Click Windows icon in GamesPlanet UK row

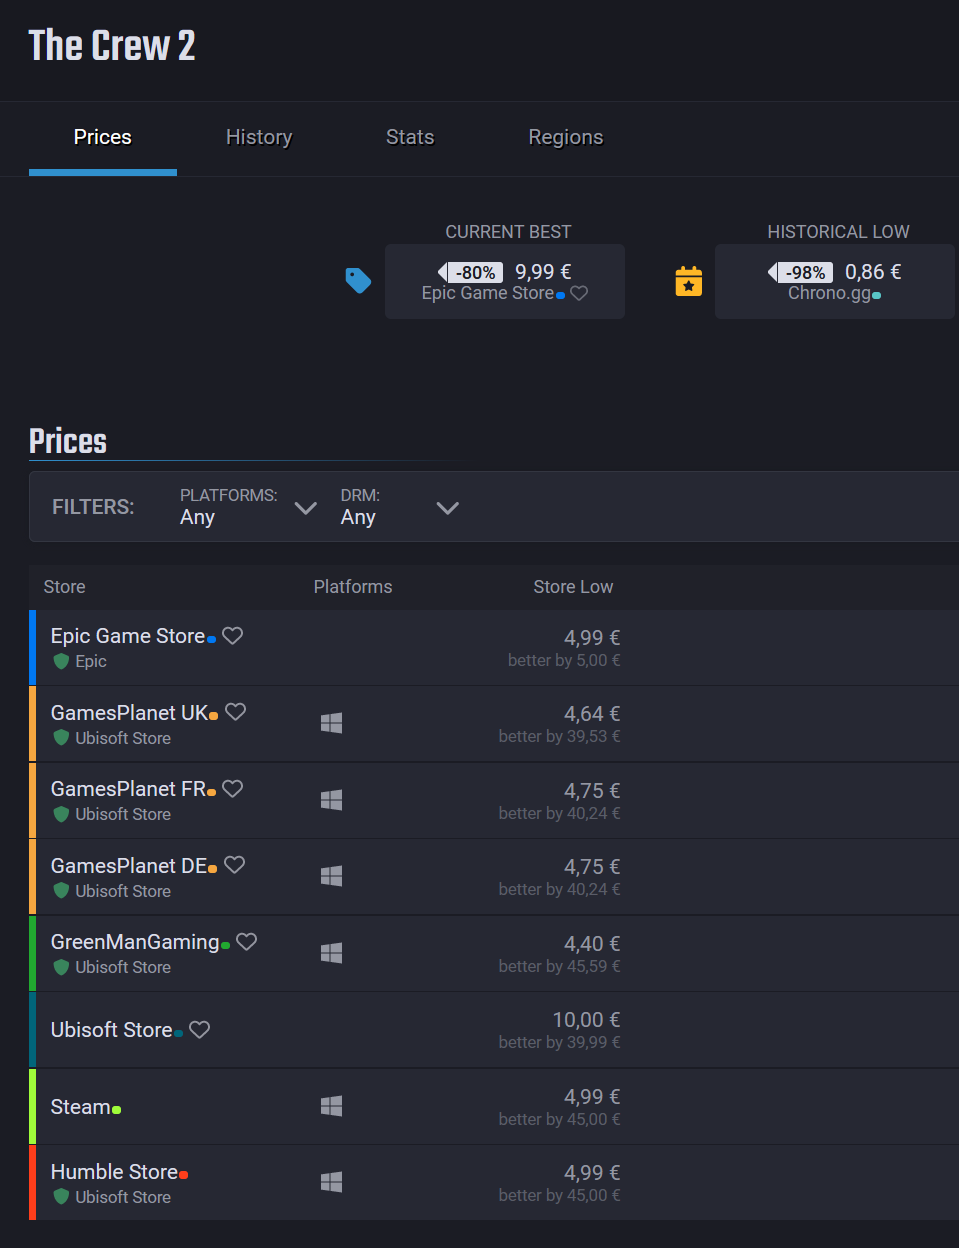[x=332, y=723]
